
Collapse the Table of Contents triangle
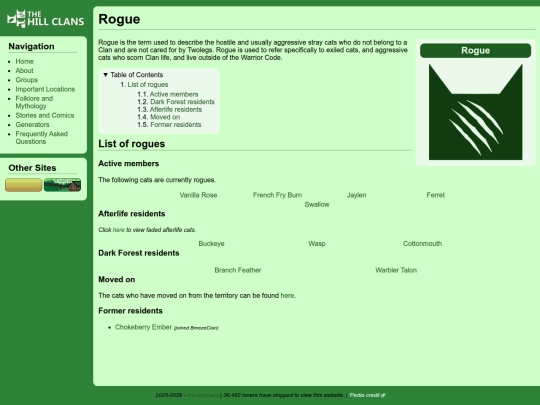click(x=106, y=75)
